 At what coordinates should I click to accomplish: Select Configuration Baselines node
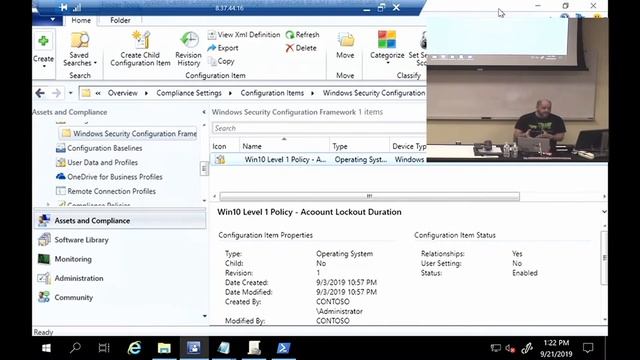99,148
